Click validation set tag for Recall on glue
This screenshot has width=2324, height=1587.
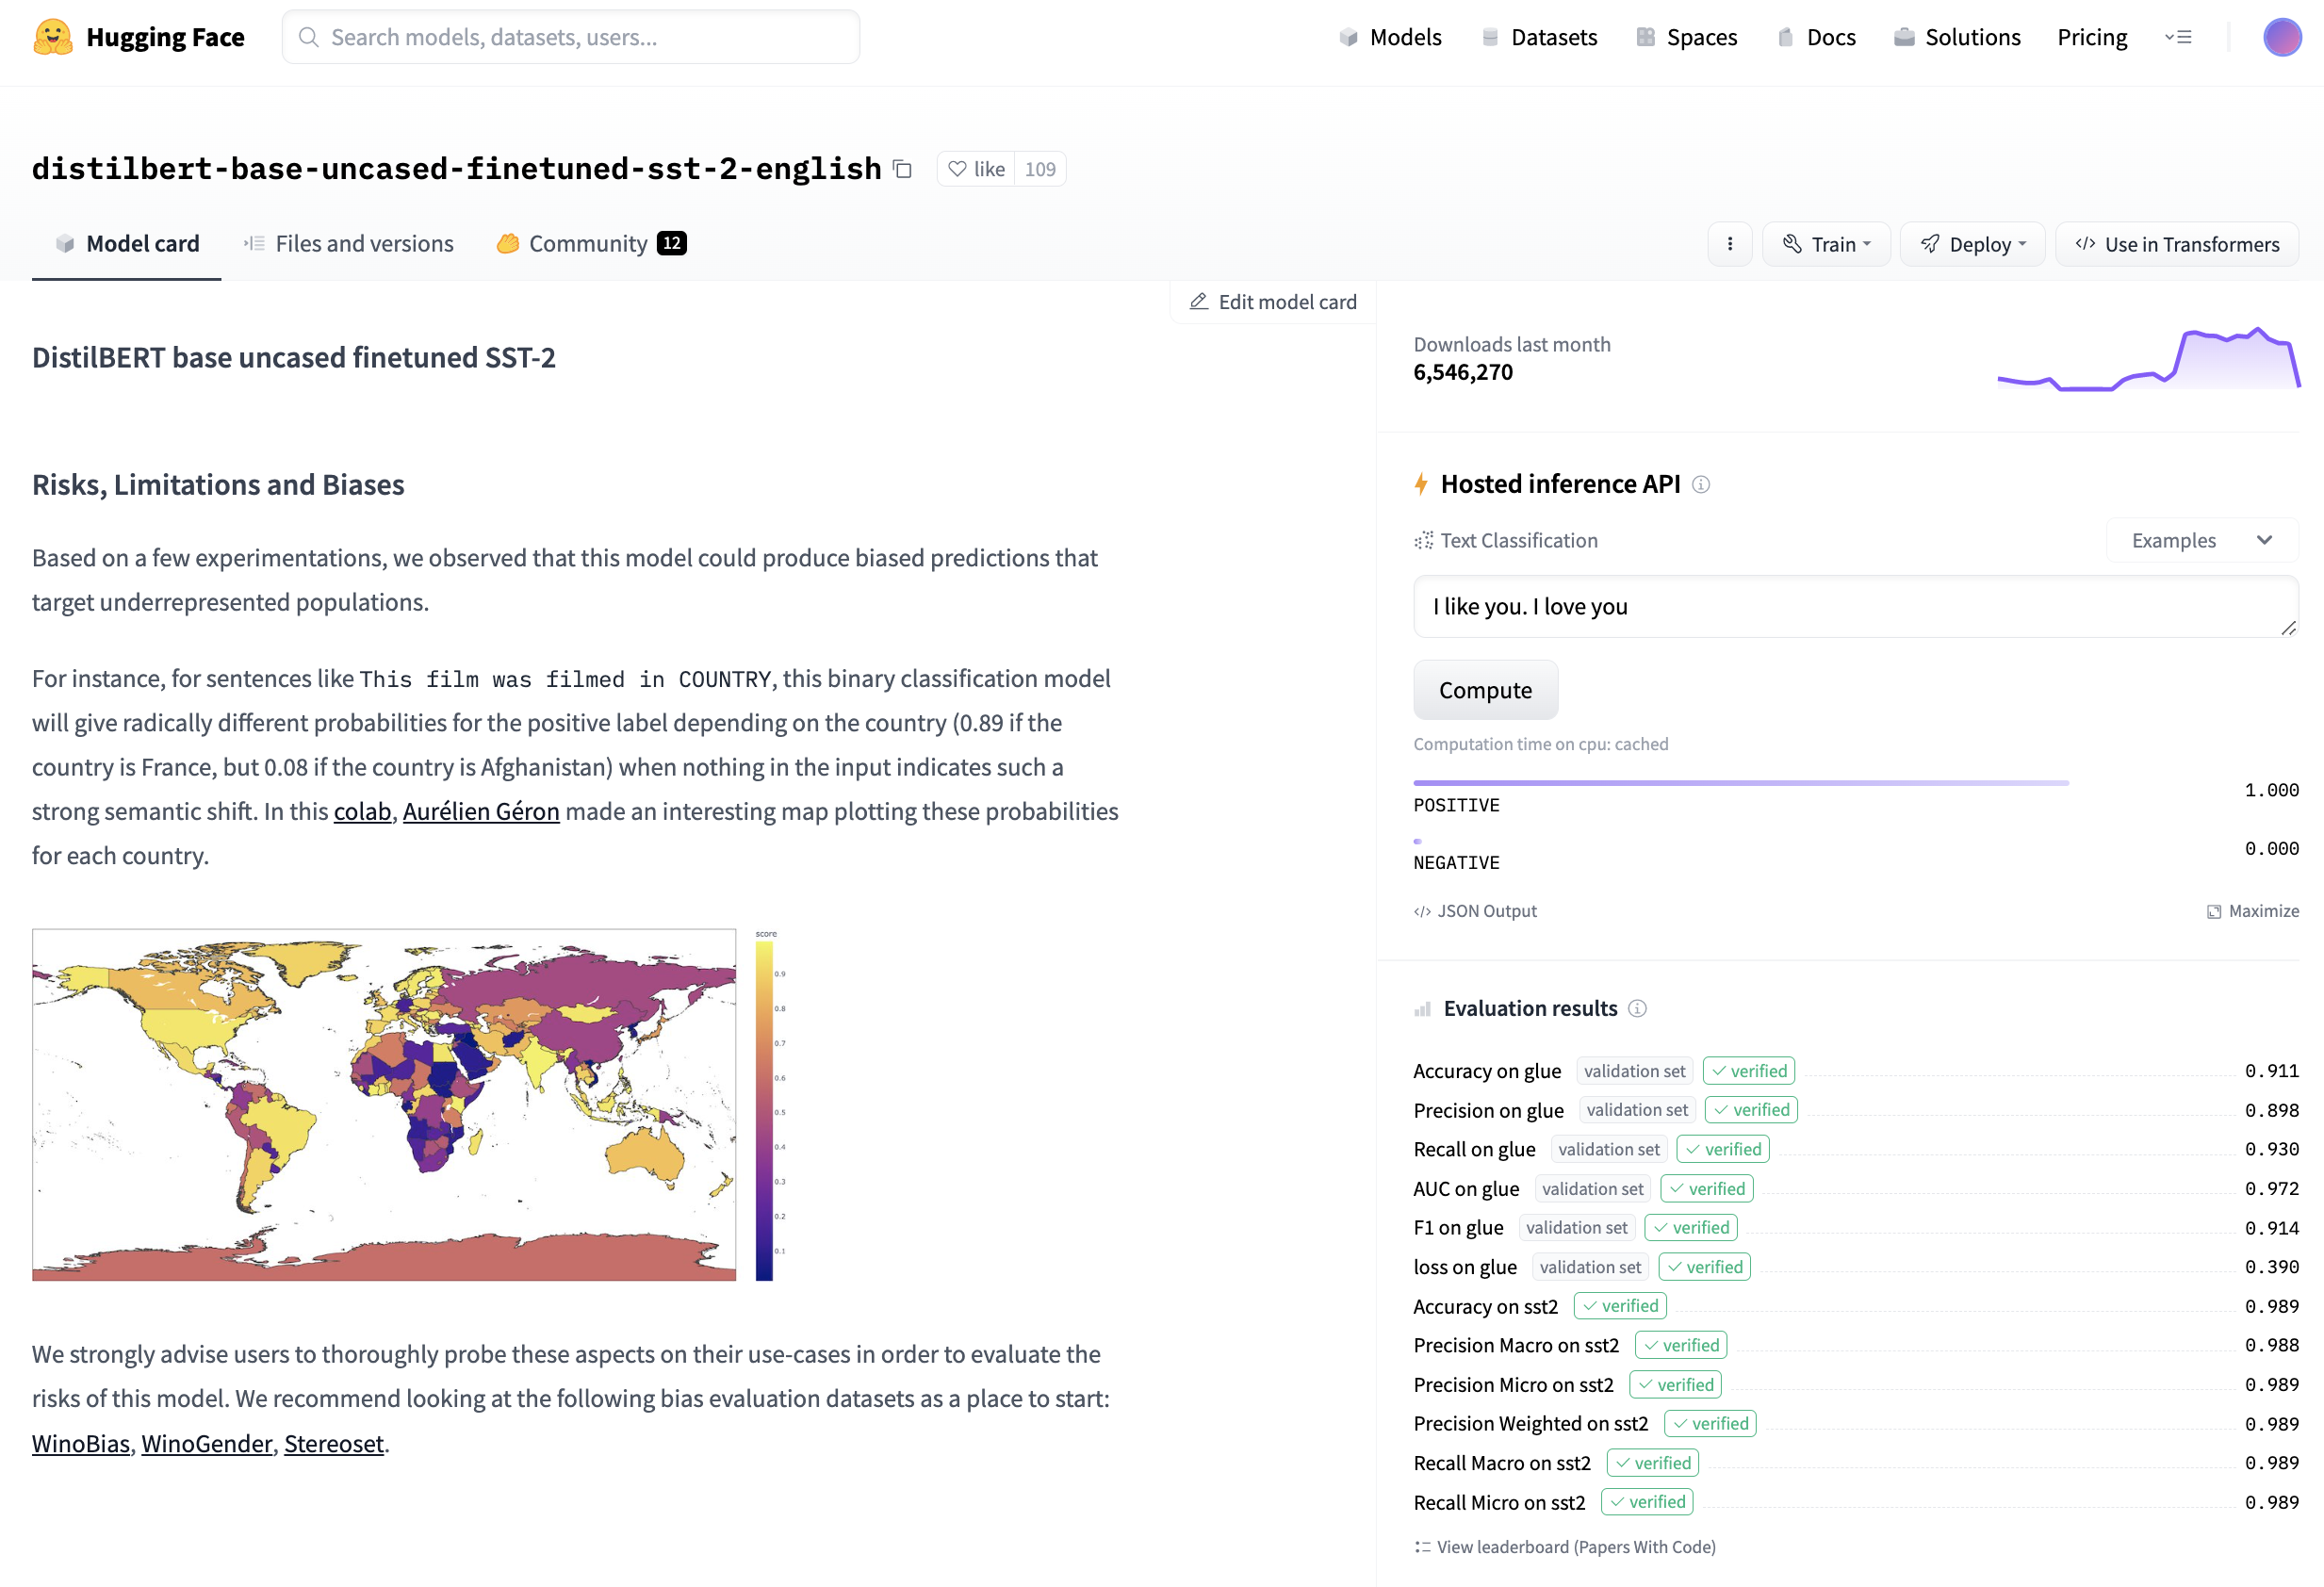click(x=1608, y=1150)
